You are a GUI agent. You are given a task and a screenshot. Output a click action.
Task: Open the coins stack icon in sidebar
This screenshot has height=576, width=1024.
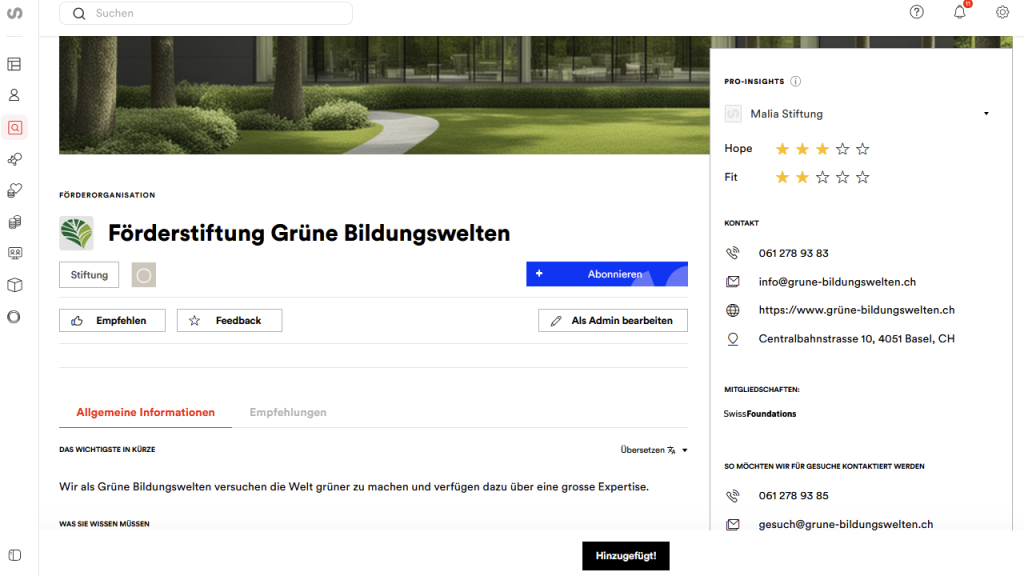coord(14,221)
